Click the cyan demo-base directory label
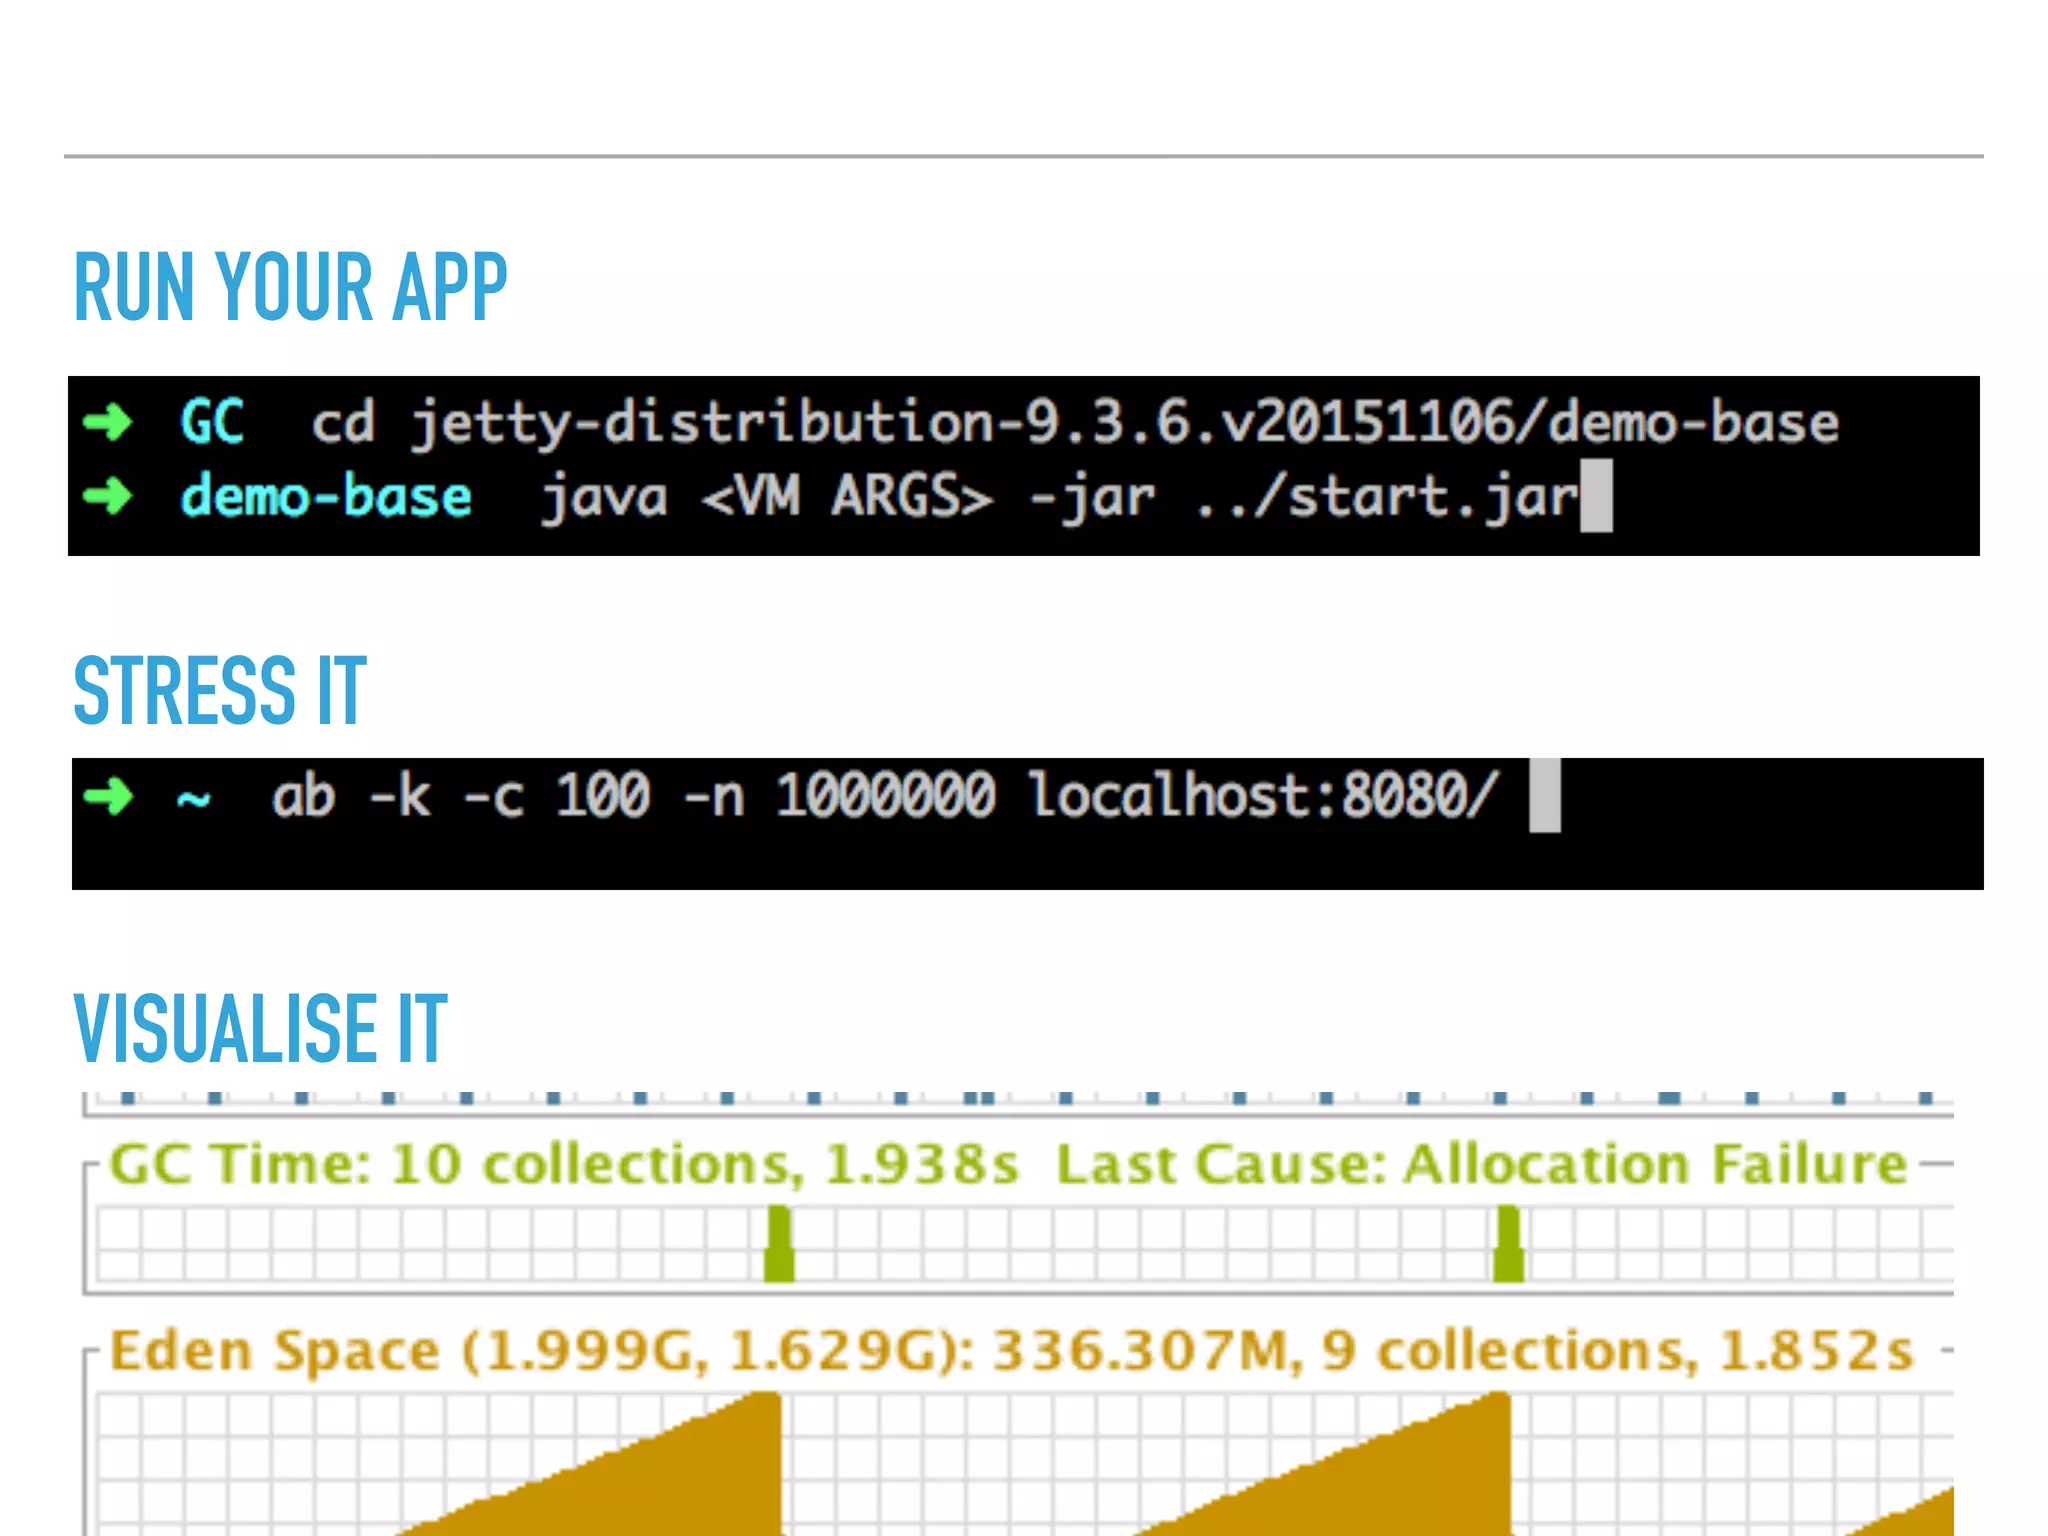 point(326,497)
